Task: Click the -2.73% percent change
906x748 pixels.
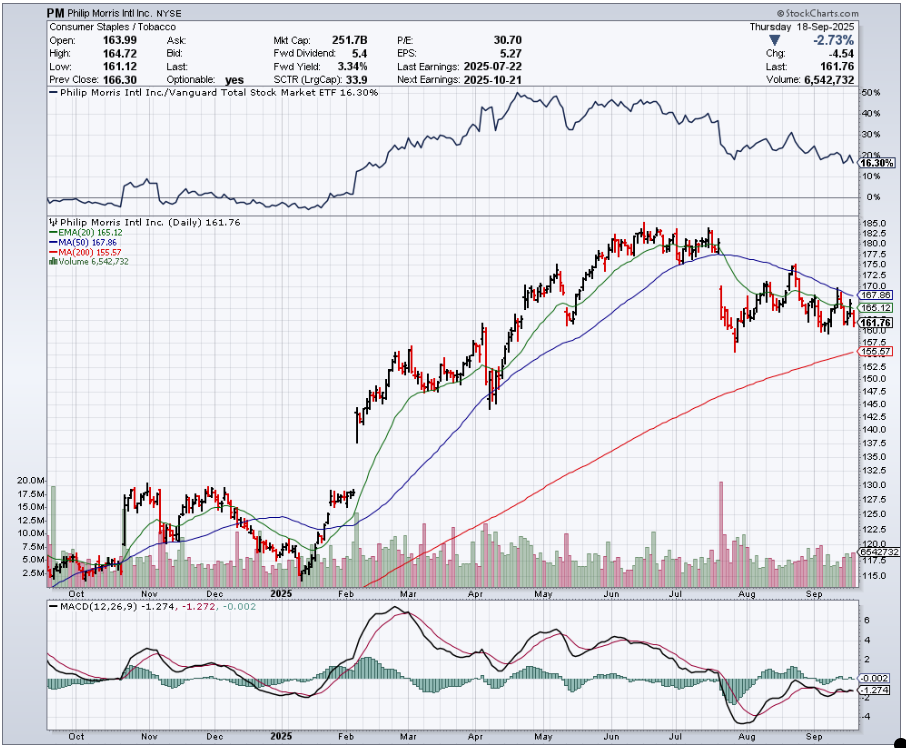Action: click(833, 40)
